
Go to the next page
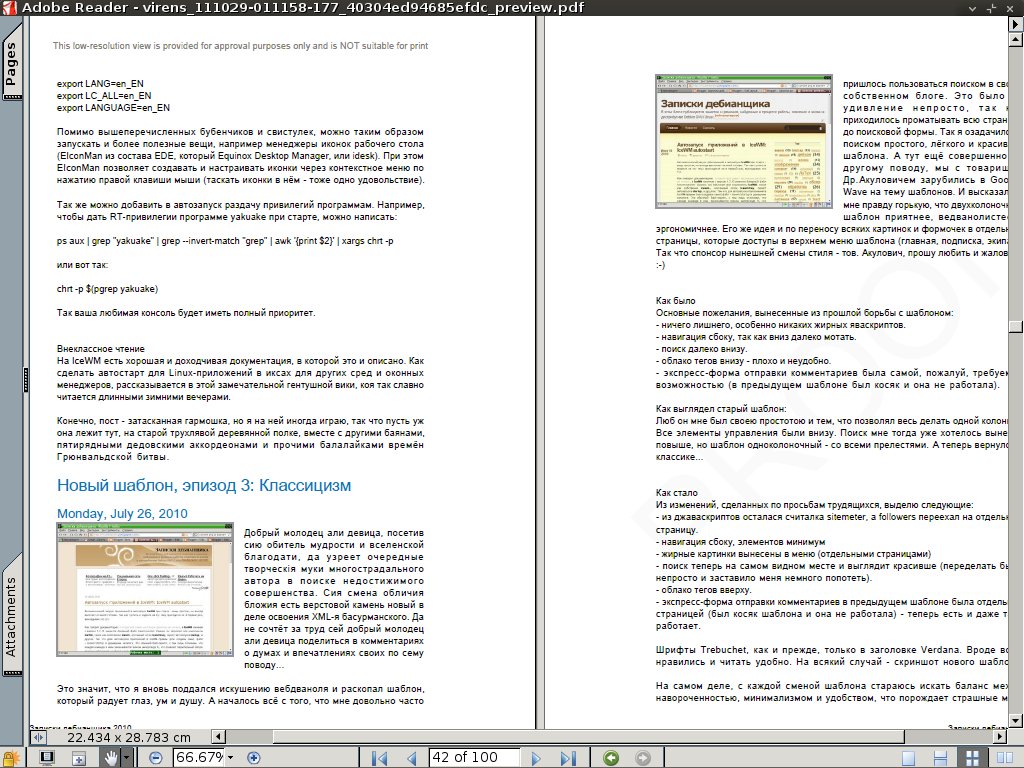(536, 758)
